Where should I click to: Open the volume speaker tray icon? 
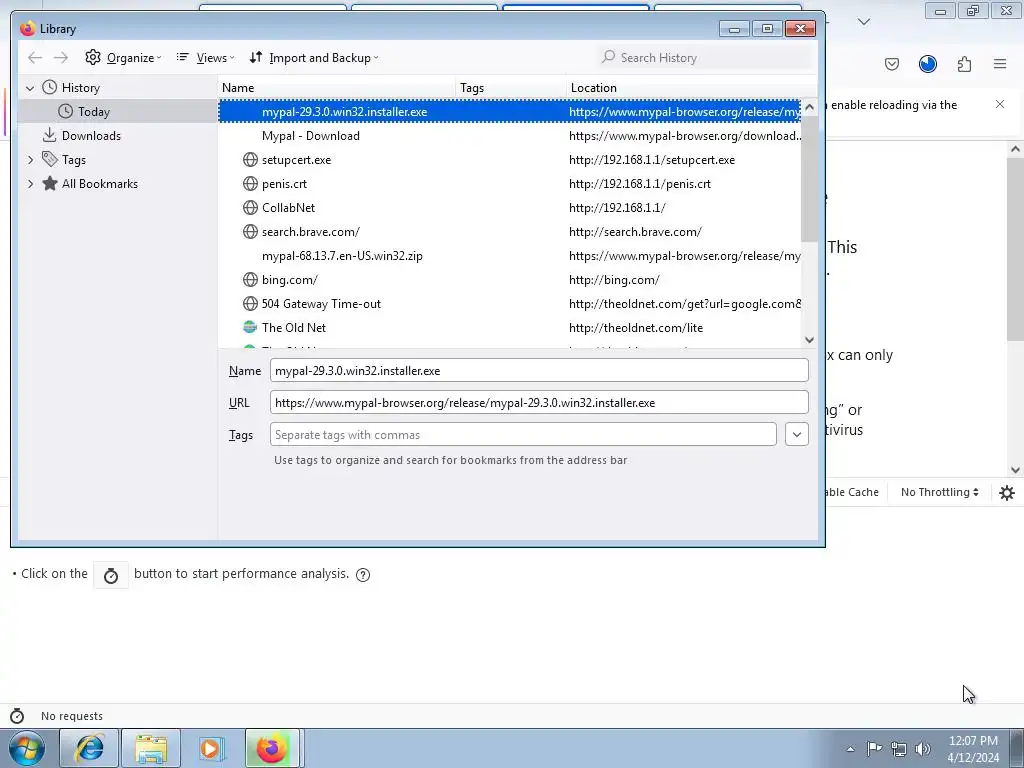pos(922,748)
